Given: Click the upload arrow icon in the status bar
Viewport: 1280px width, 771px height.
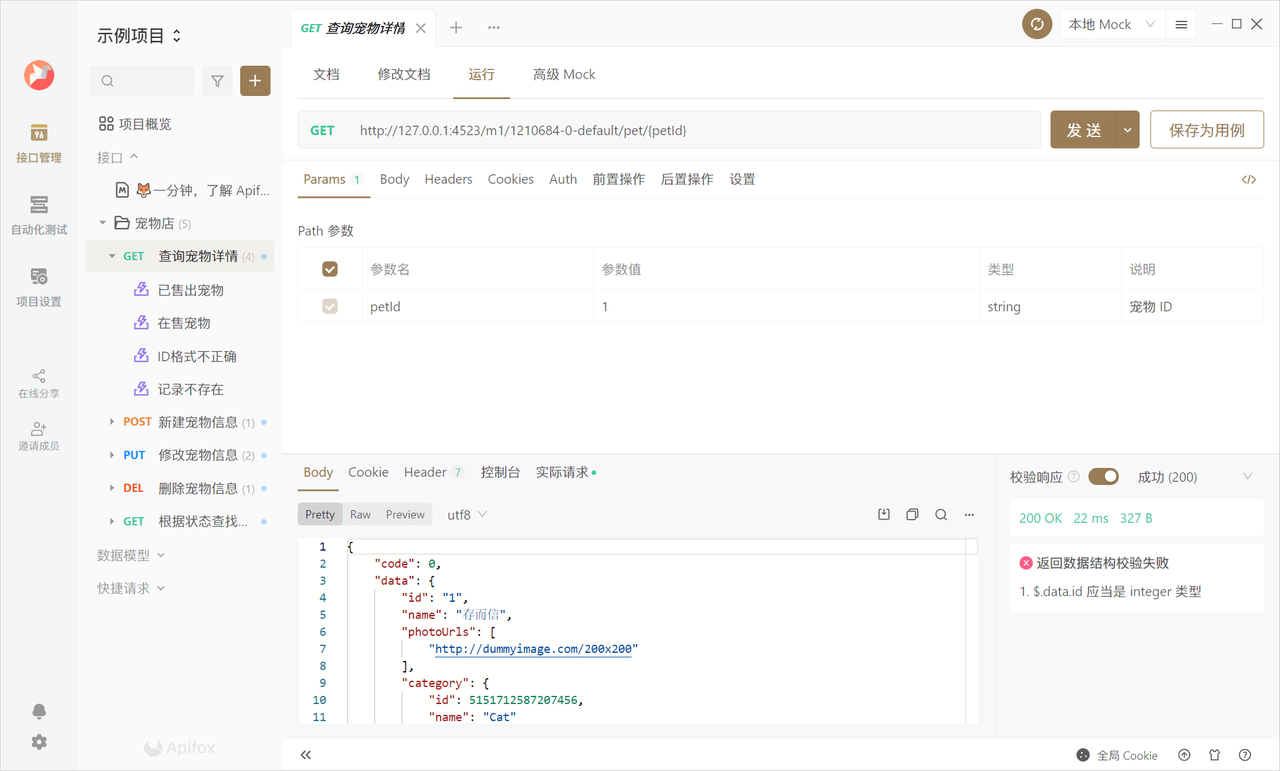Looking at the screenshot, I should click(x=1184, y=755).
